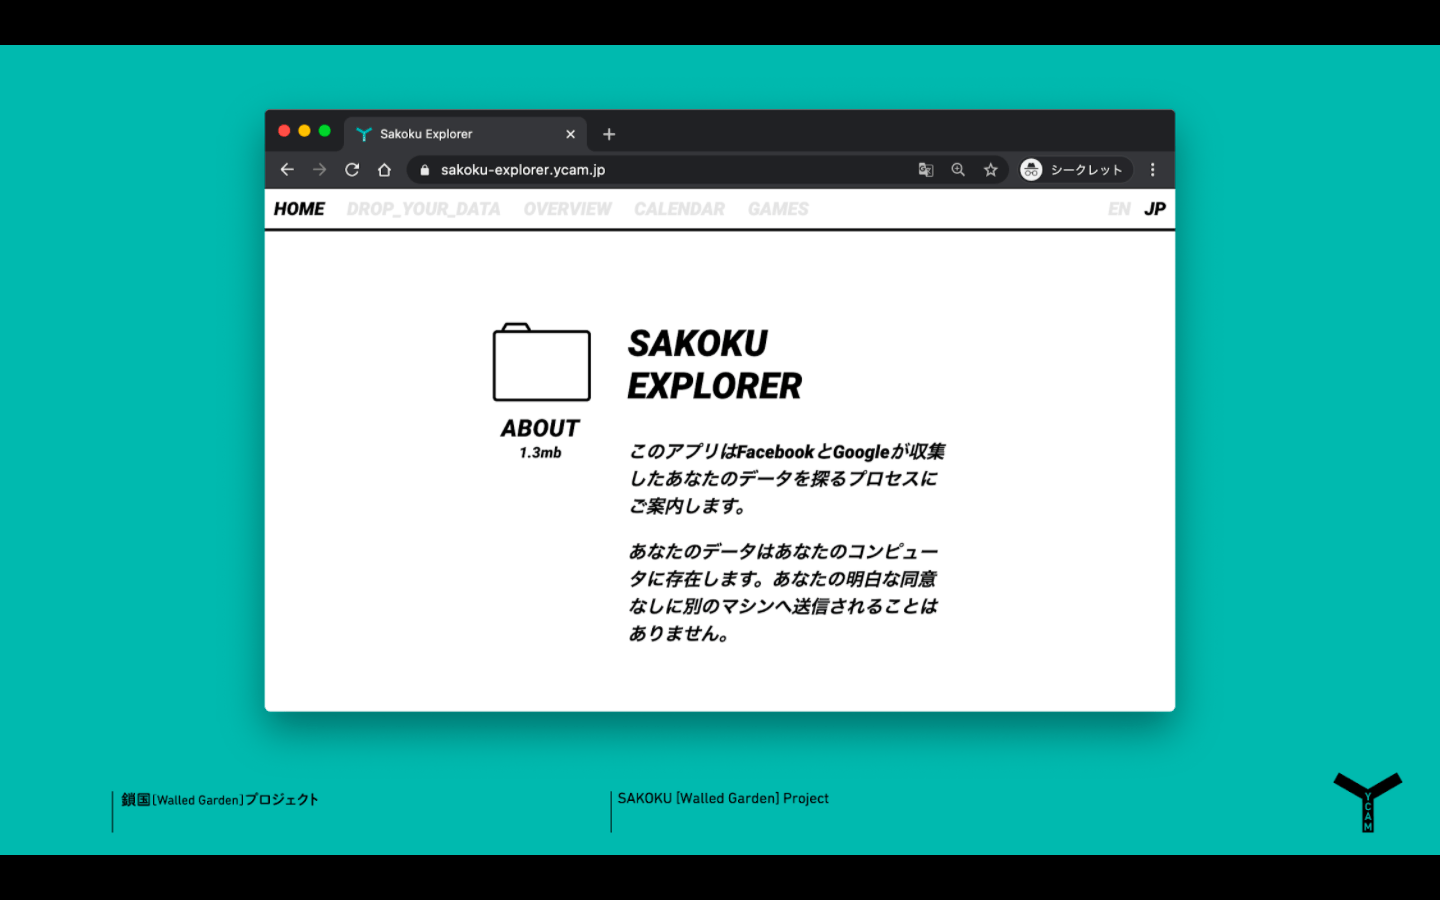
Task: Open the ABOUT folder icon
Action: click(541, 363)
